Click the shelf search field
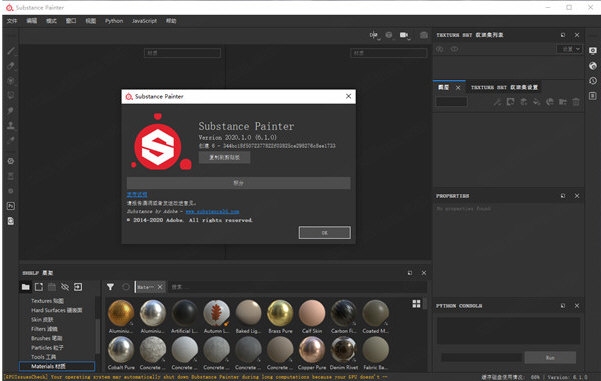Screen dimensions: 601x381 (297, 287)
